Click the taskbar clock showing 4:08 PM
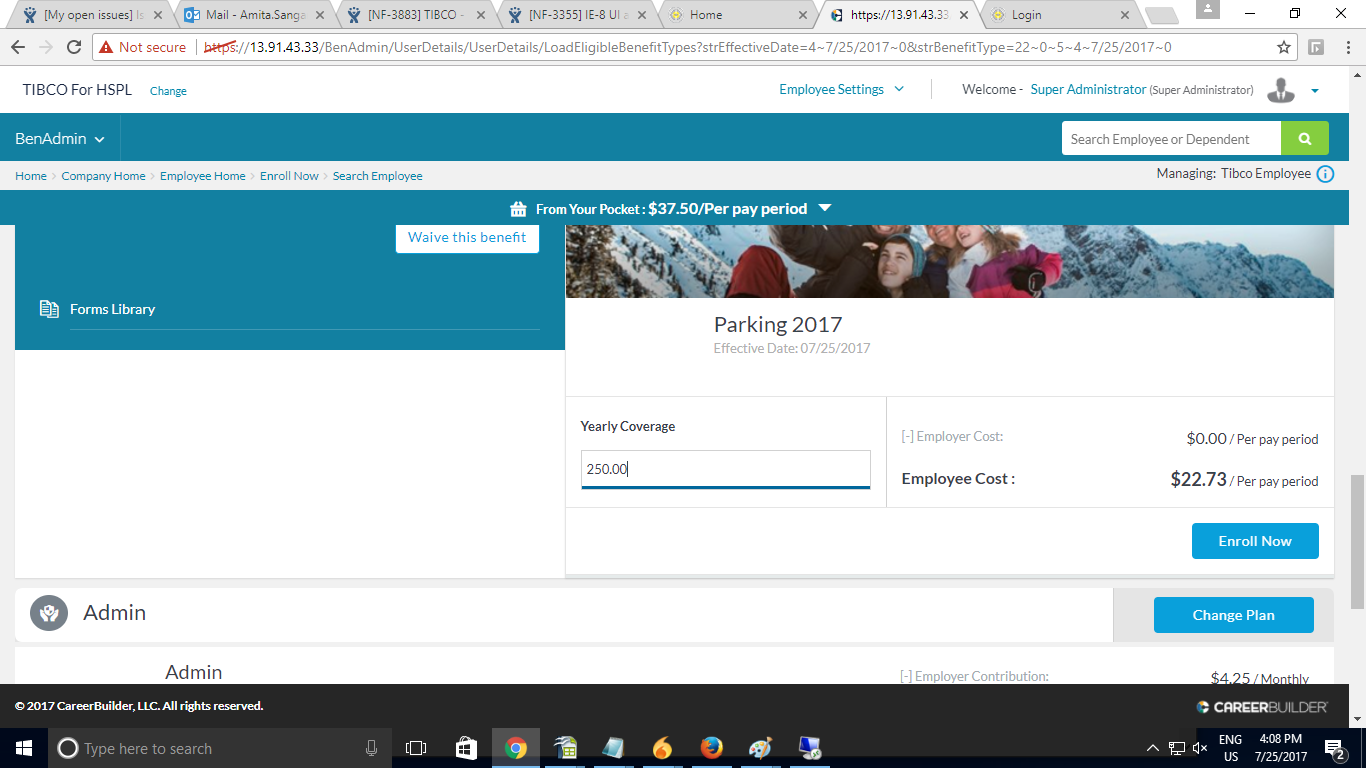This screenshot has height=768, width=1366. tap(1282, 748)
